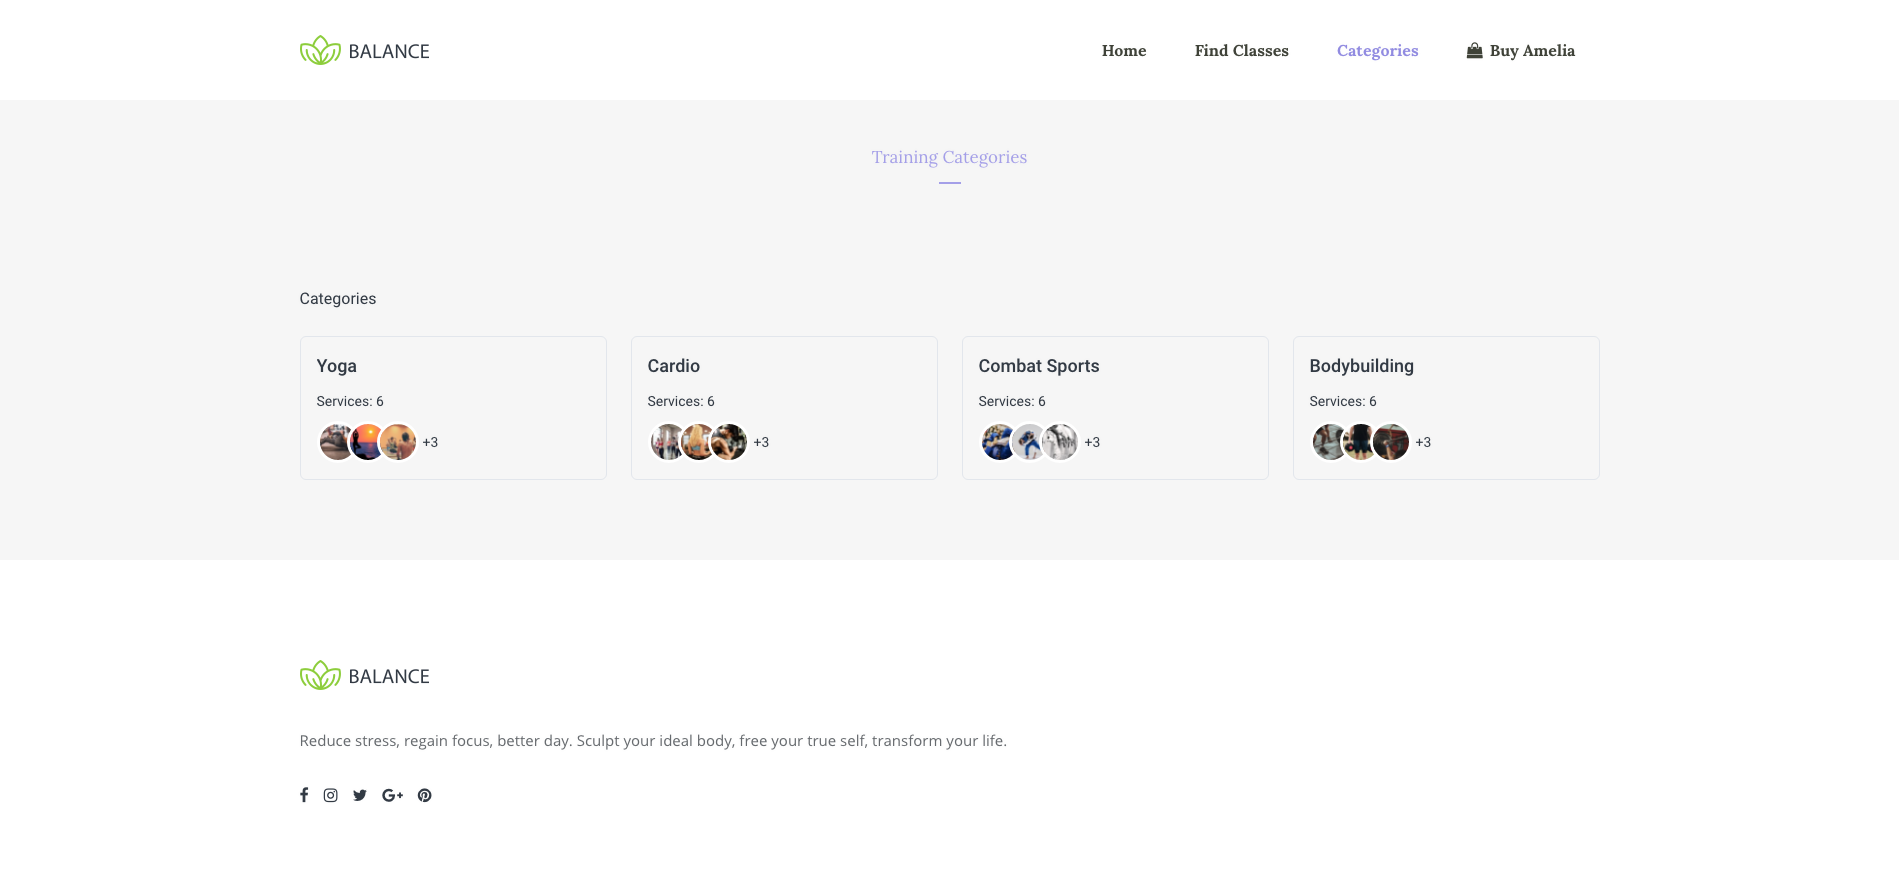This screenshot has width=1899, height=869.
Task: Go to the Home menu item
Action: 1124,51
